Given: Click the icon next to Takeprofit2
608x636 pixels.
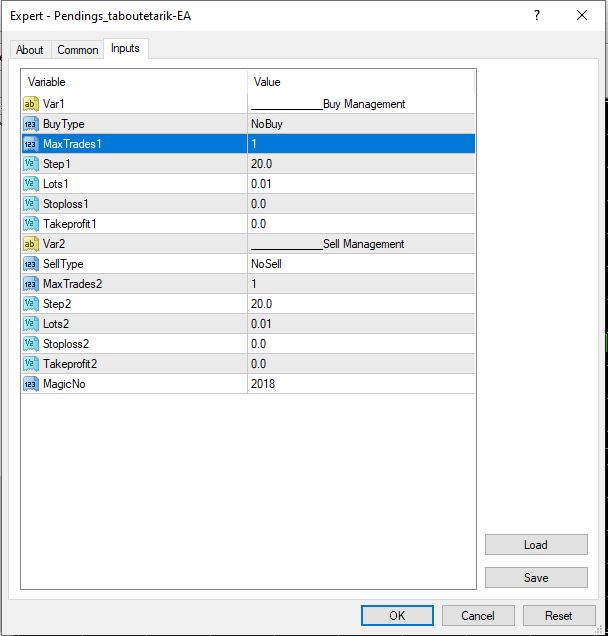Looking at the screenshot, I should pos(31,364).
